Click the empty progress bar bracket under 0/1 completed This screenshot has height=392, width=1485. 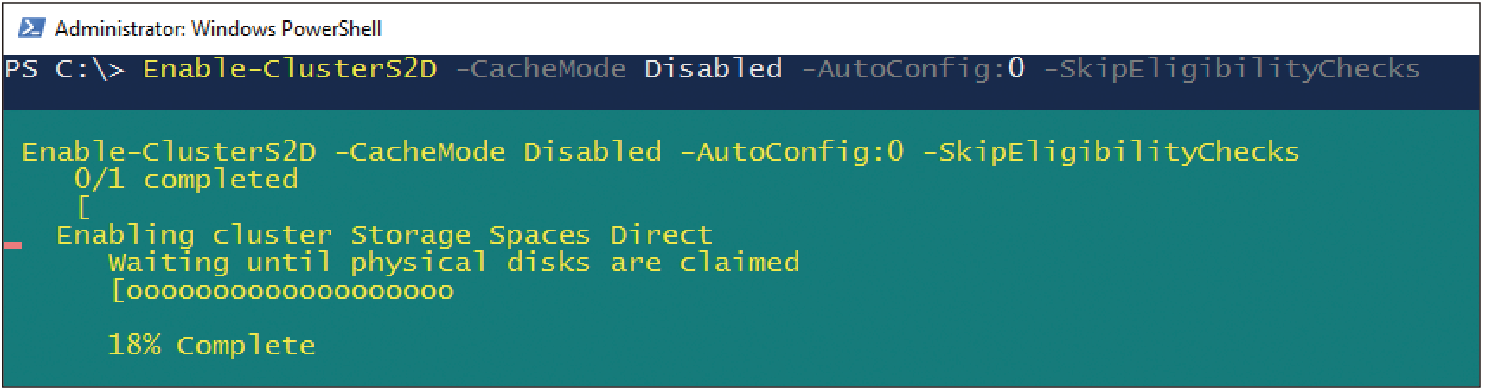tap(83, 208)
